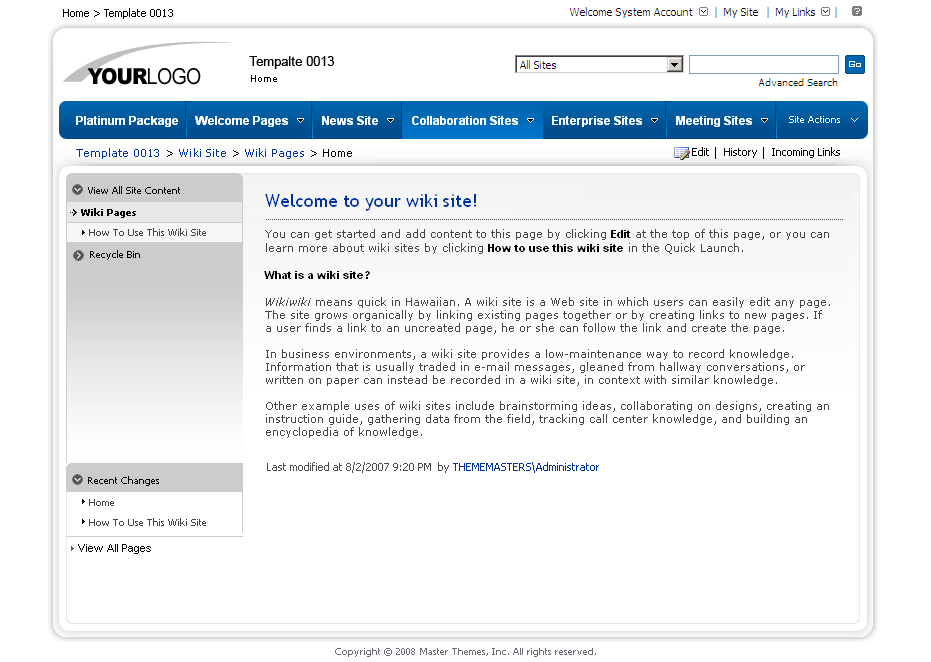The image size is (931, 662).
Task: Click the THEMEMASTERS\Administrator user link
Action: (x=525, y=467)
